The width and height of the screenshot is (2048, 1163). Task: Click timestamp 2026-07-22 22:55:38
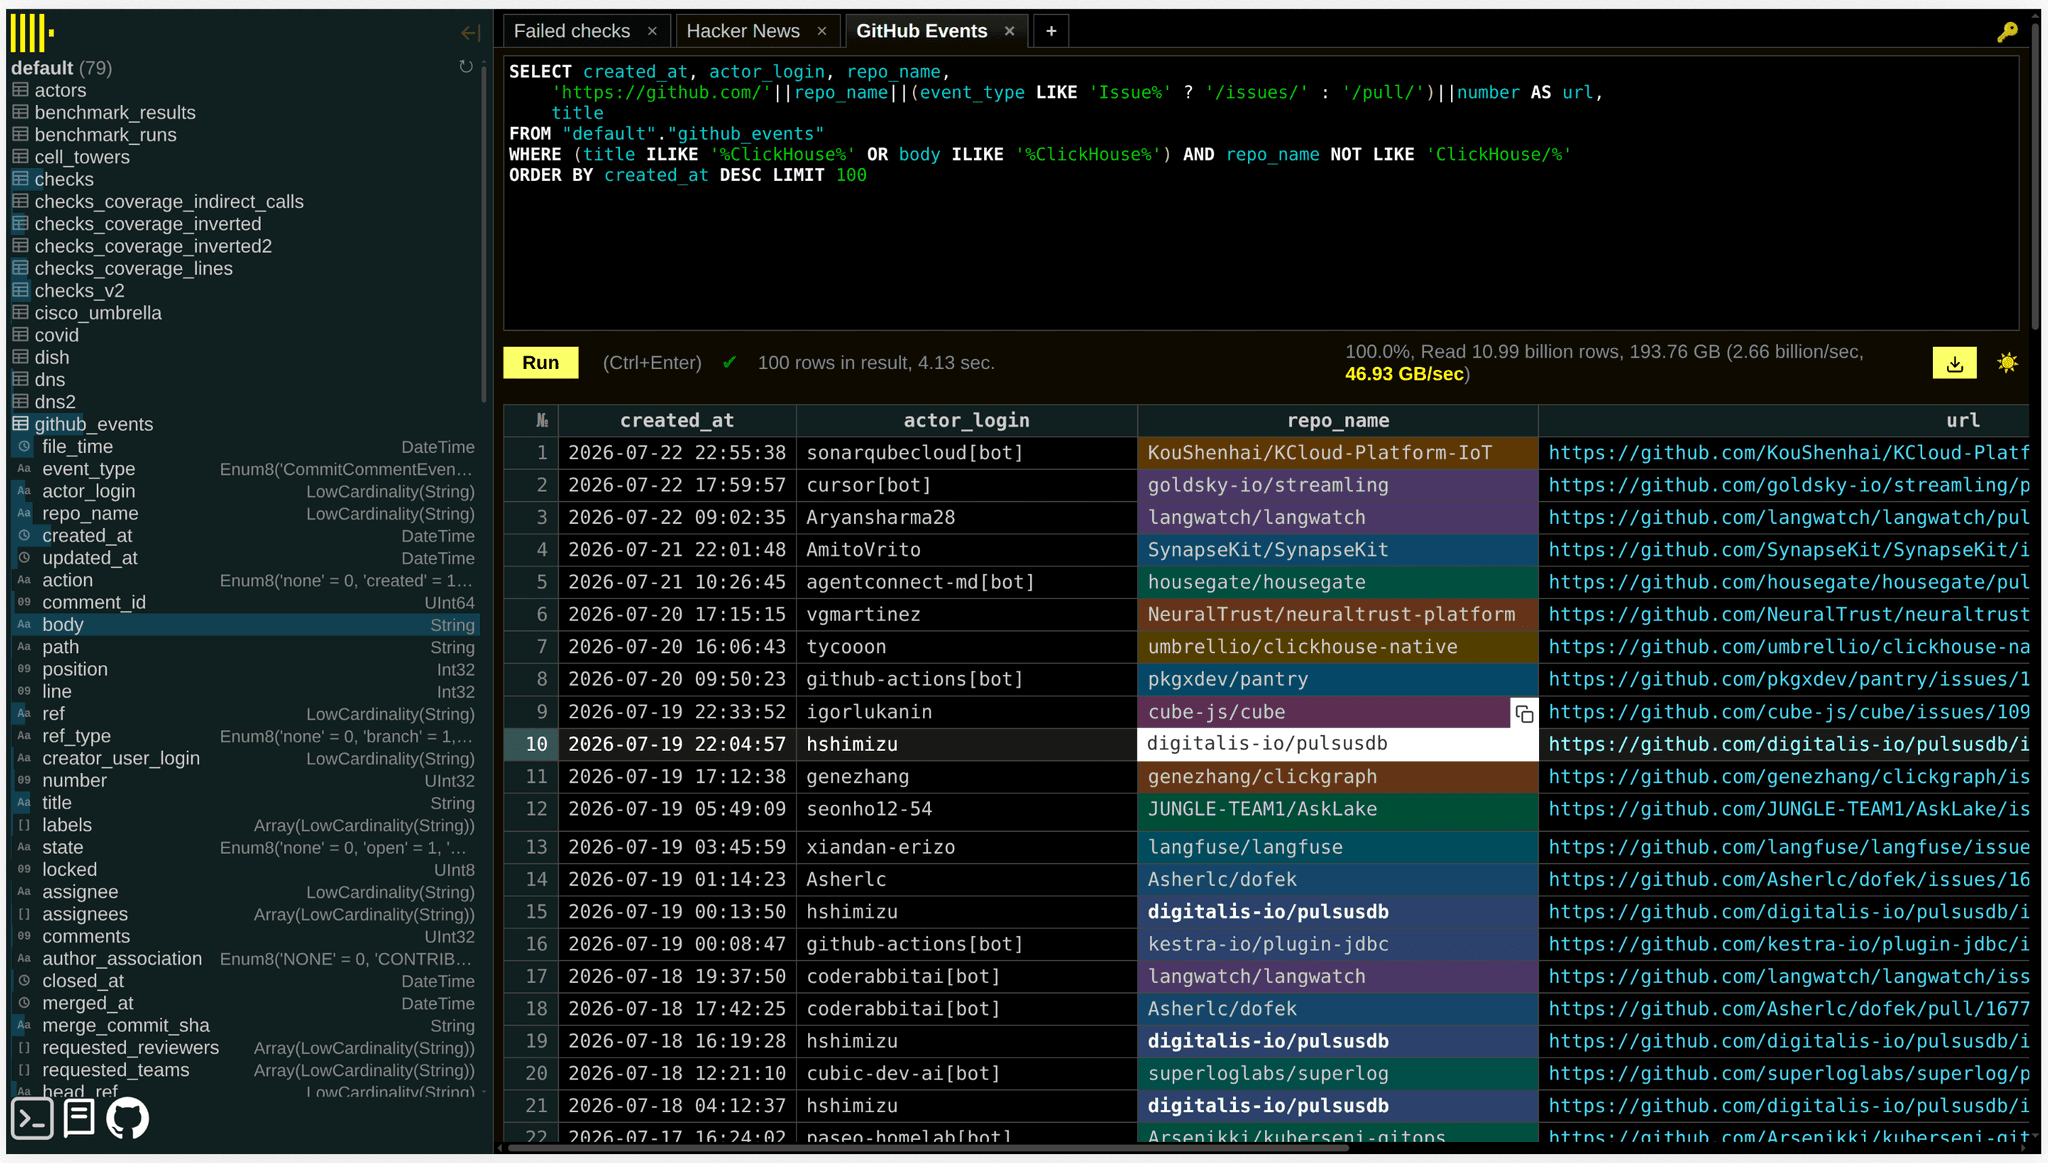677,453
